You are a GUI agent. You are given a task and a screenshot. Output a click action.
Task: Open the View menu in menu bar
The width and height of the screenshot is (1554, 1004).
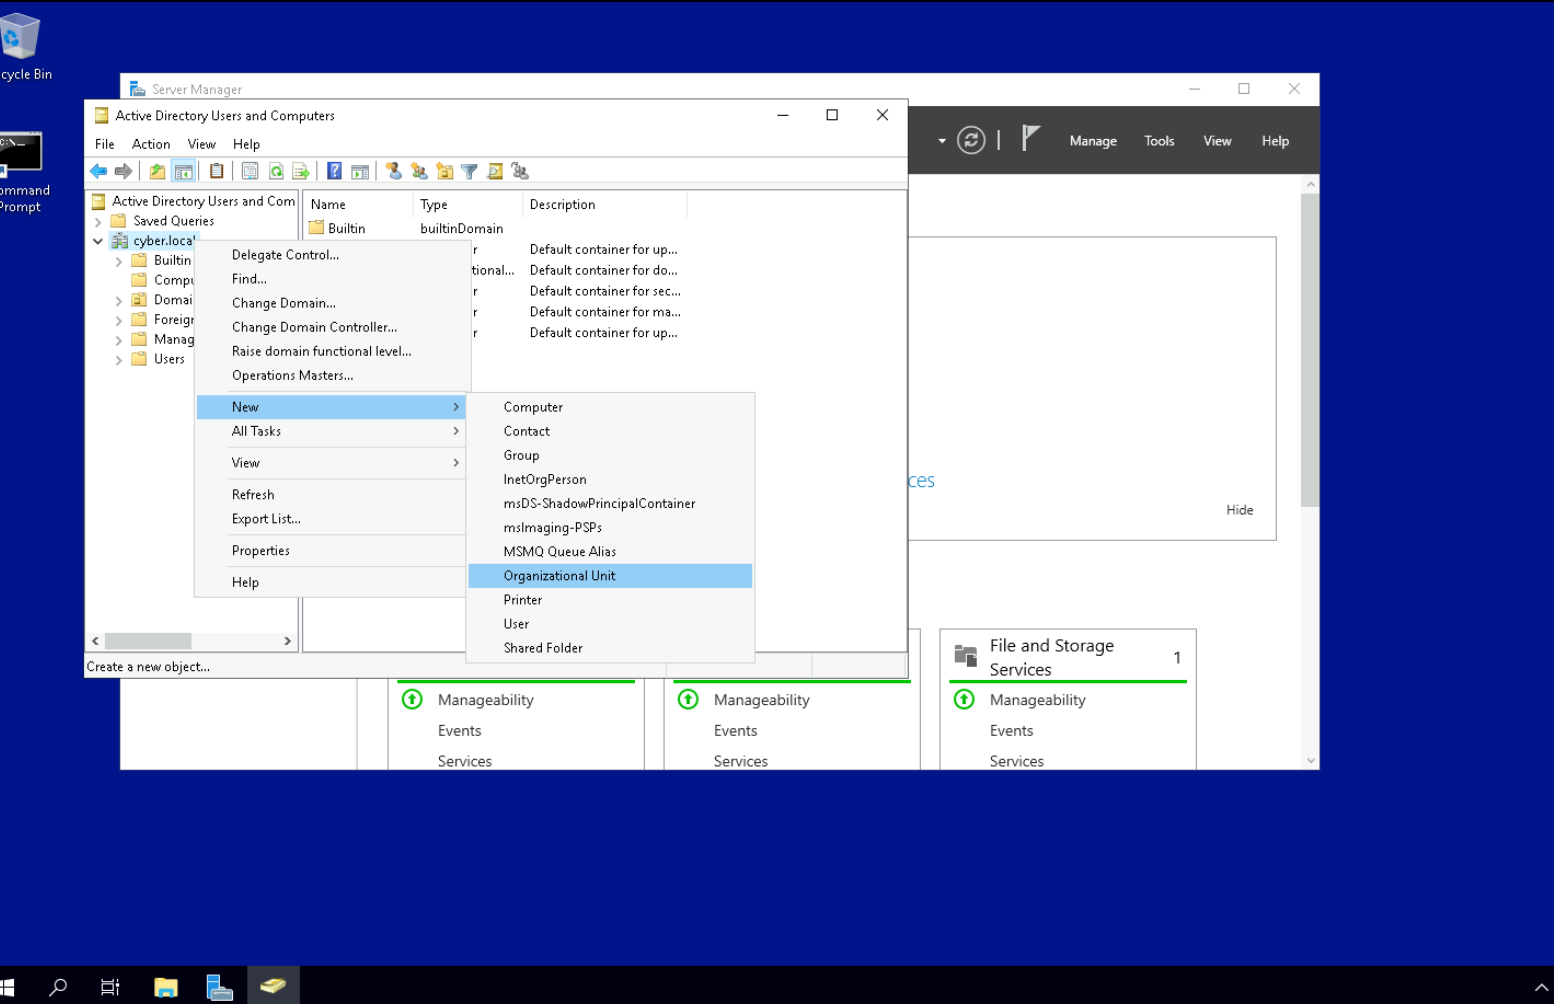(202, 144)
